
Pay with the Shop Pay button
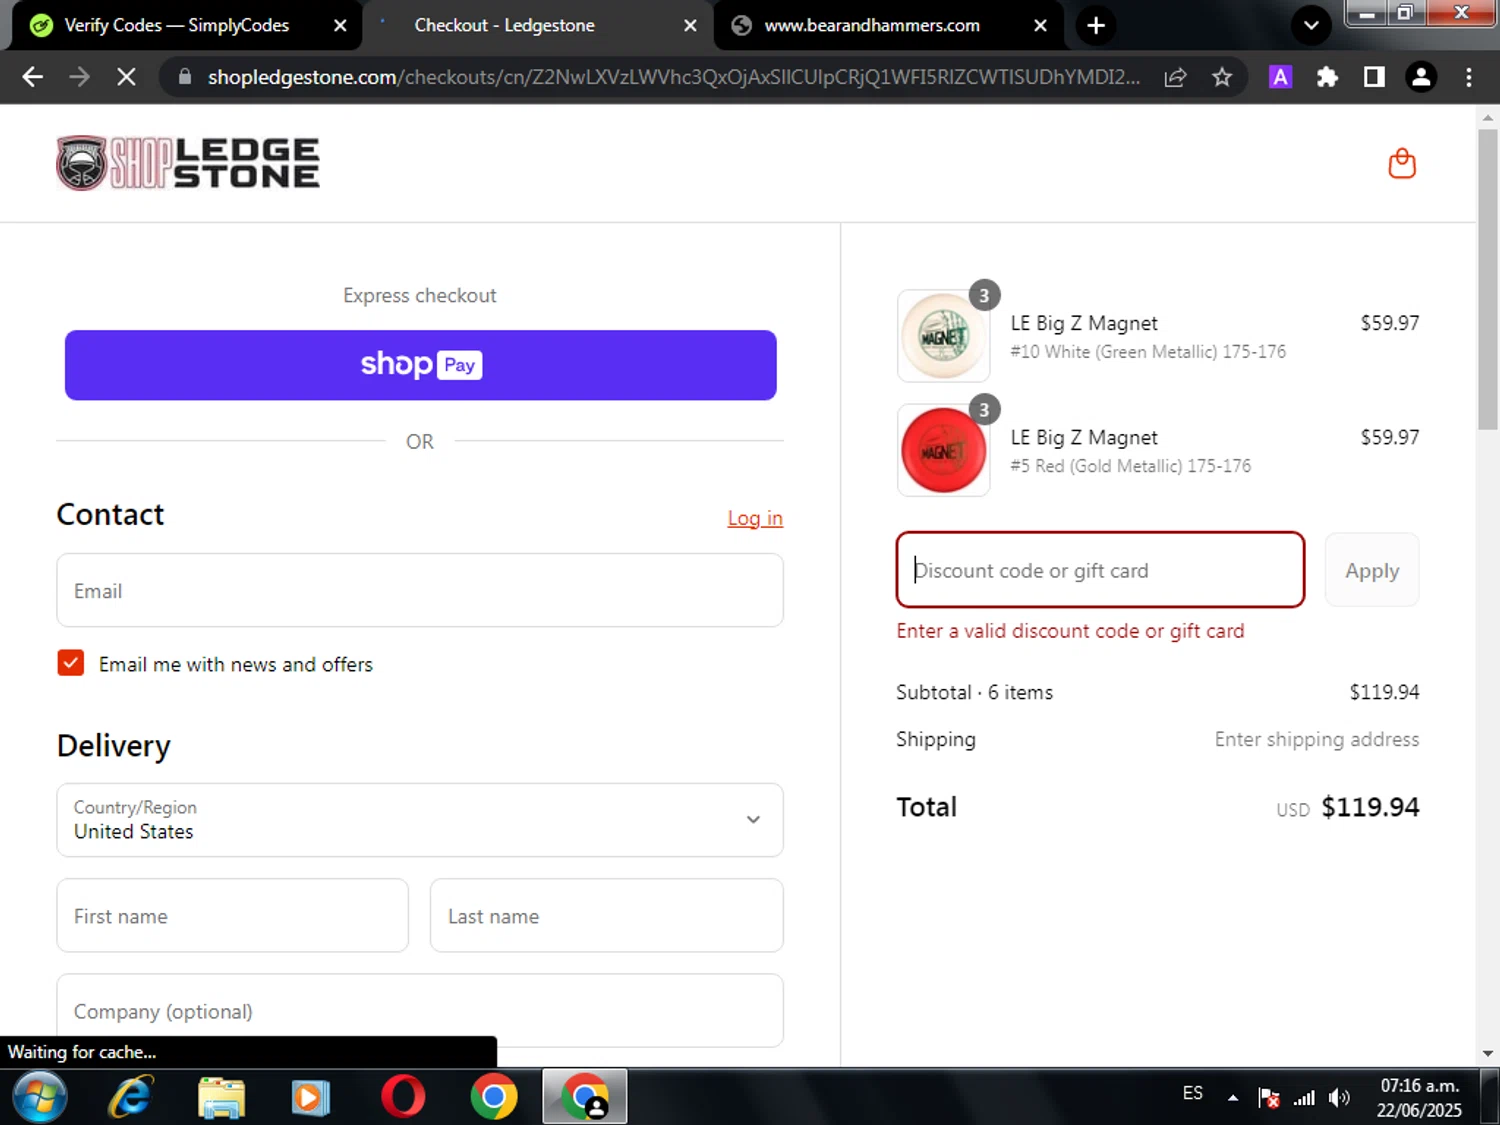tap(421, 365)
